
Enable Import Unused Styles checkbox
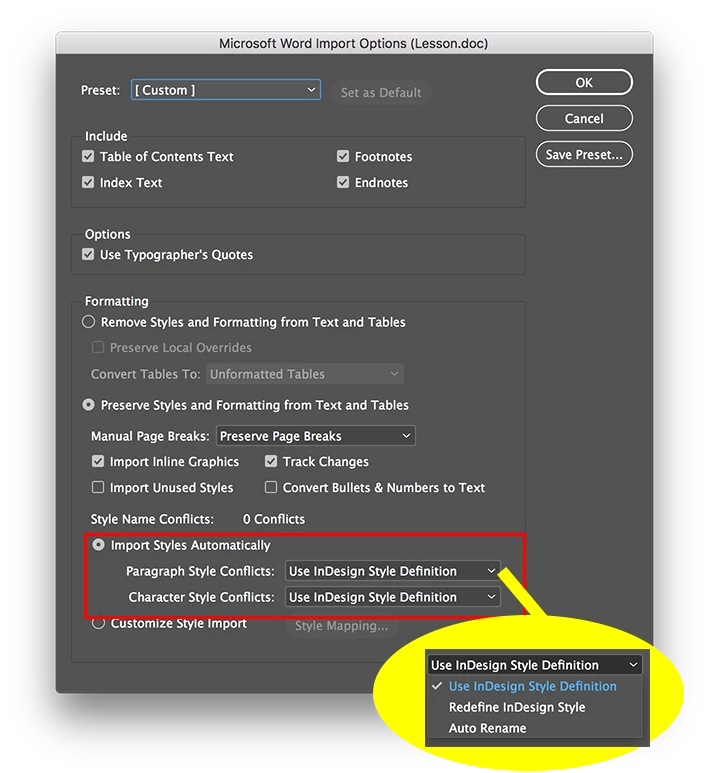(x=98, y=488)
